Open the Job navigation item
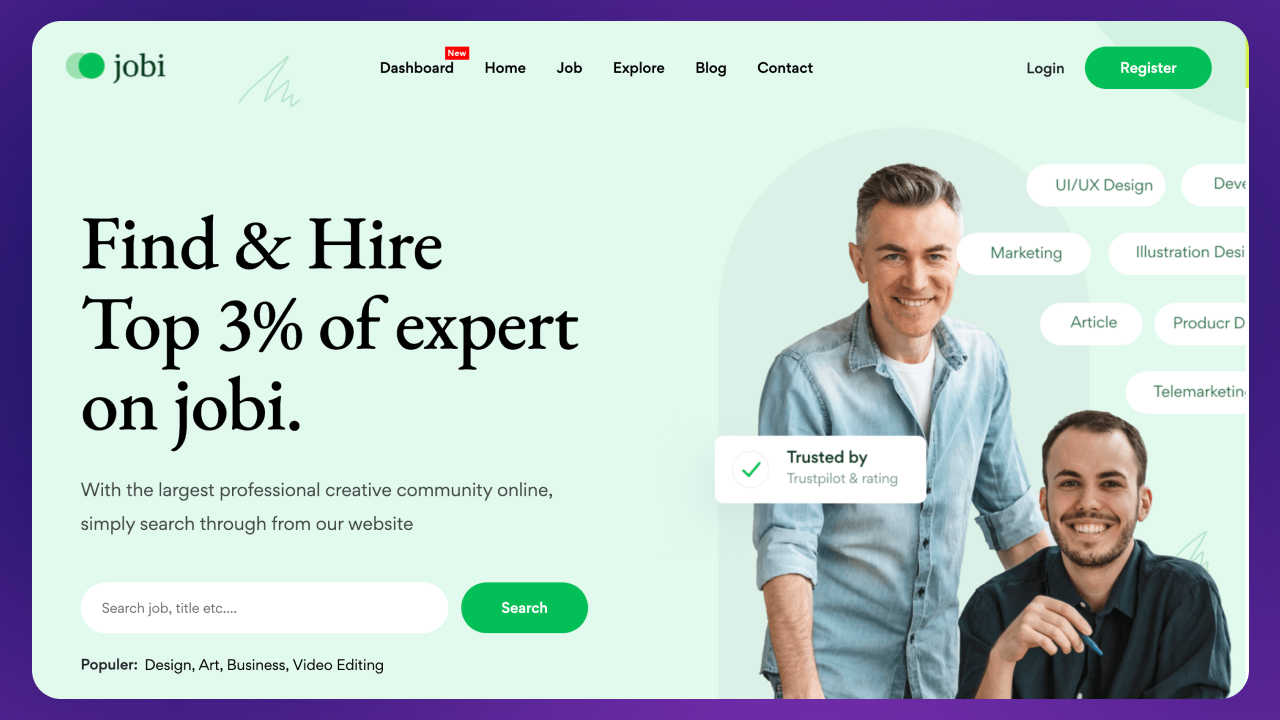1280x720 pixels. 569,68
